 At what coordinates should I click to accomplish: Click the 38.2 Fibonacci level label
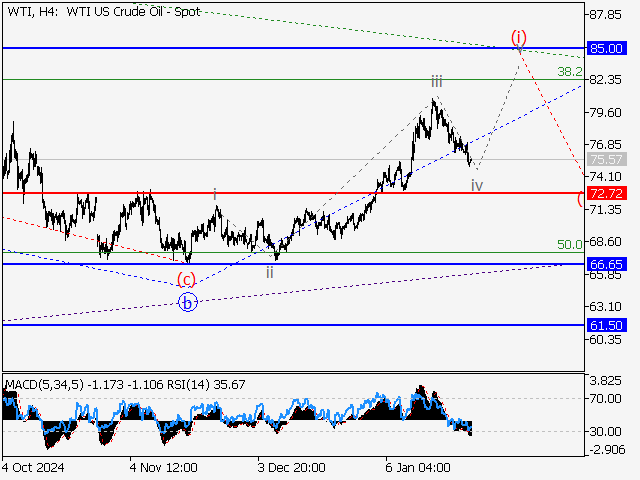click(569, 72)
